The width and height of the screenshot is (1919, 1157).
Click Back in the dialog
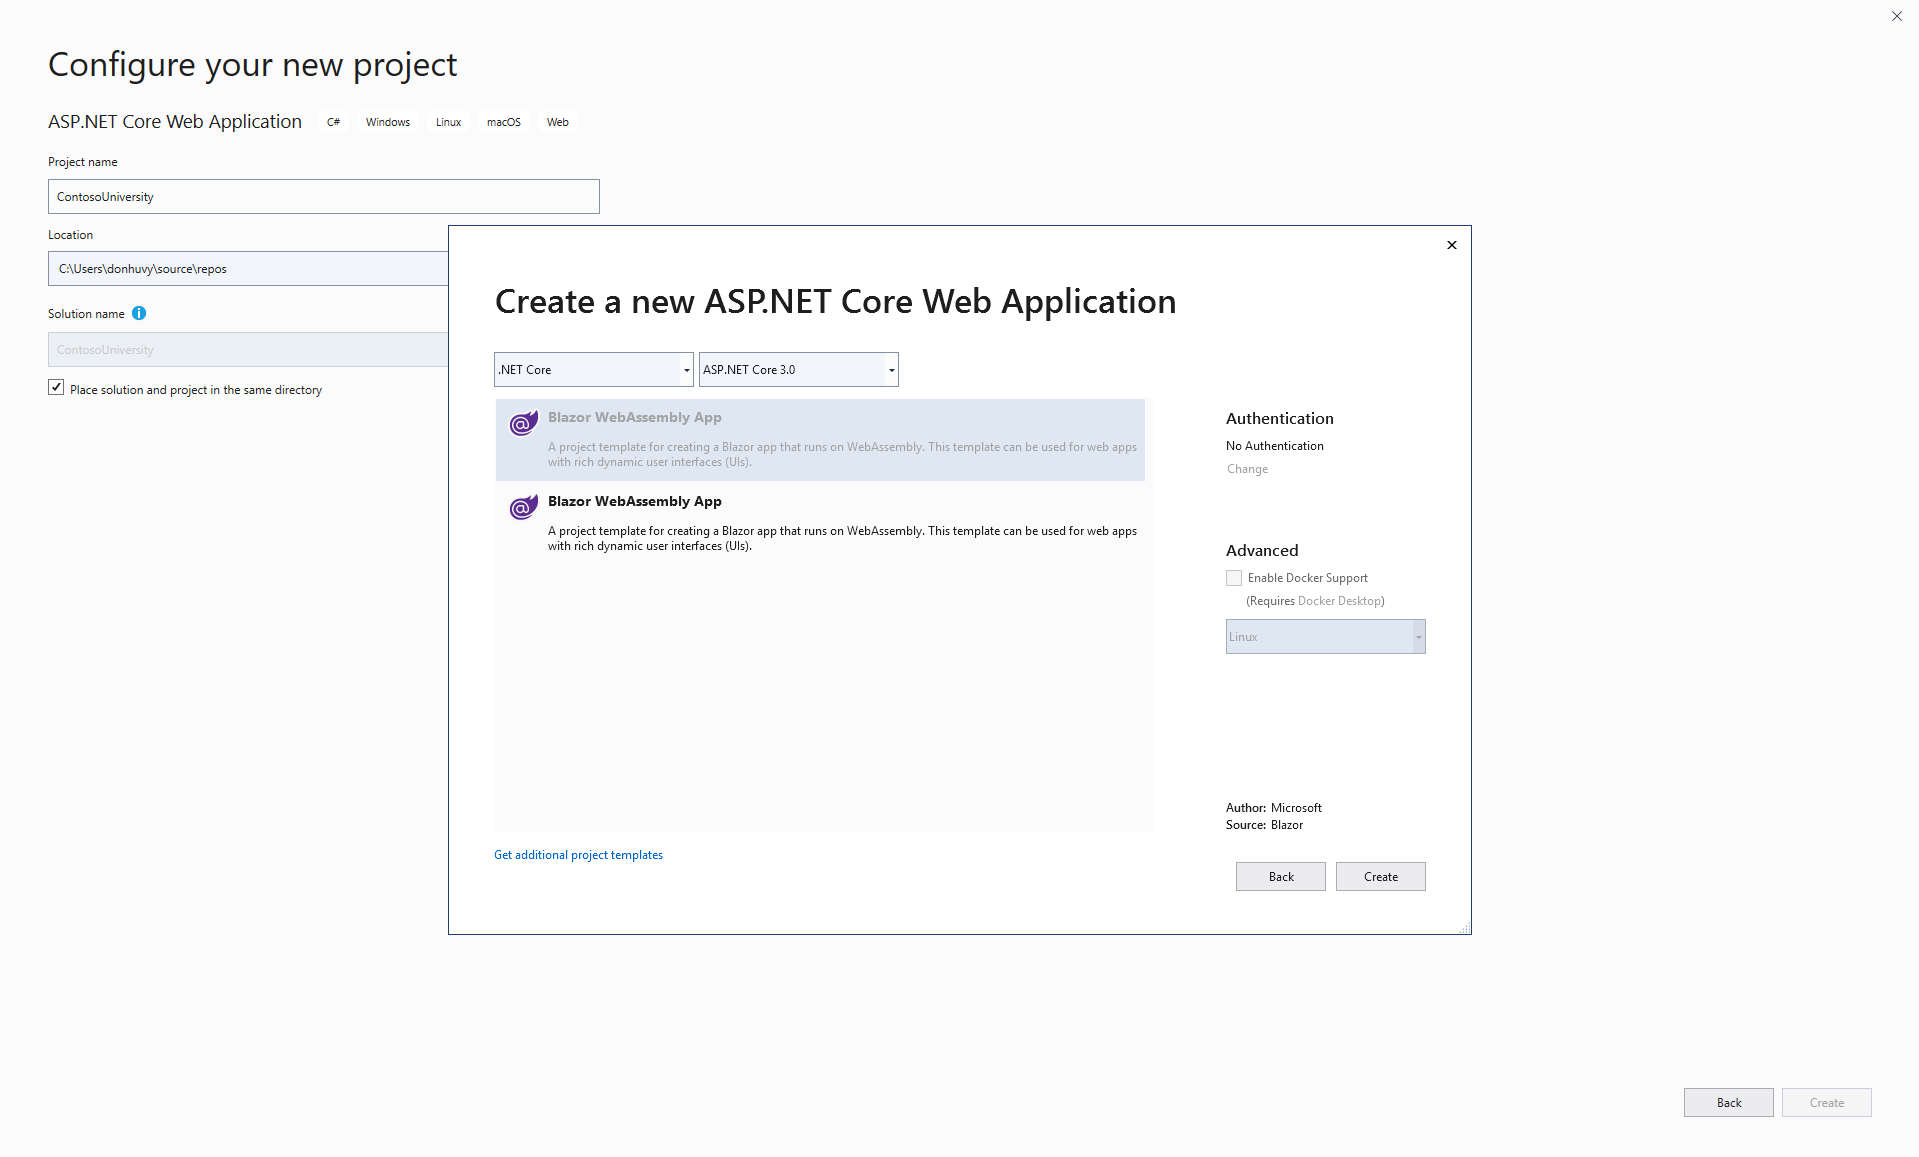pos(1280,876)
